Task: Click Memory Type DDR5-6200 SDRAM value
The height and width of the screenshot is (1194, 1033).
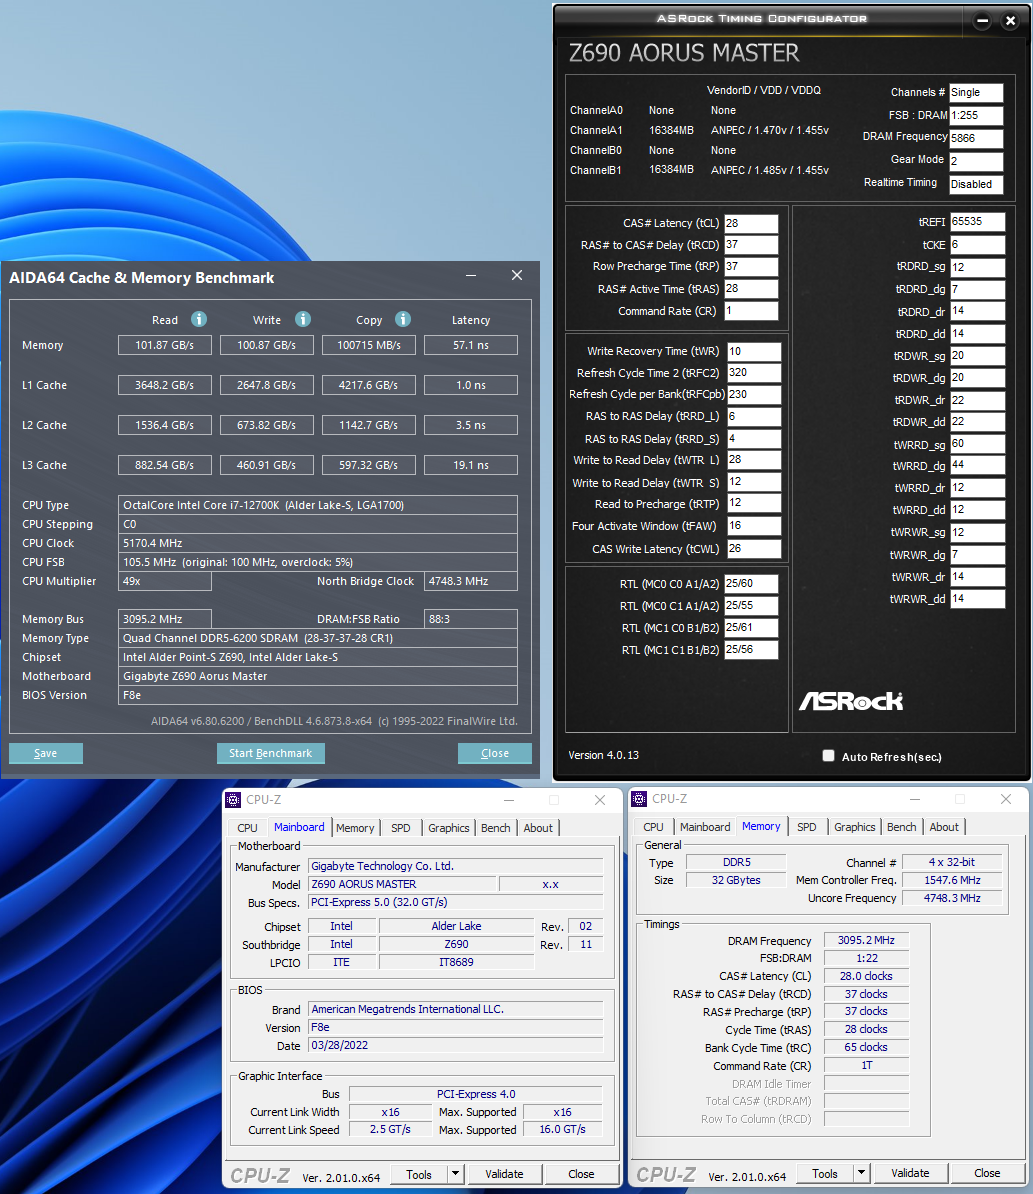Action: point(317,638)
